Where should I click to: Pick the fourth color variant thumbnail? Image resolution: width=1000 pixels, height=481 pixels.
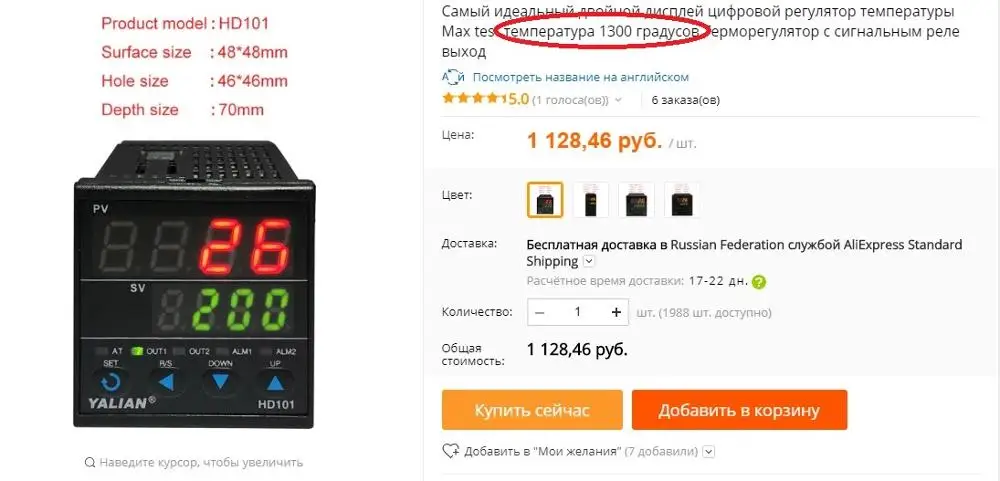coord(682,200)
